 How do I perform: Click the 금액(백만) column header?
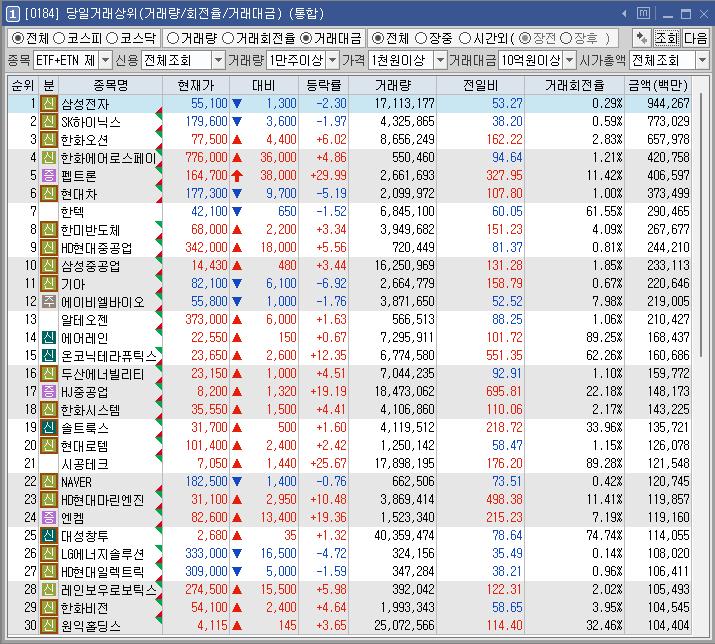[658, 85]
